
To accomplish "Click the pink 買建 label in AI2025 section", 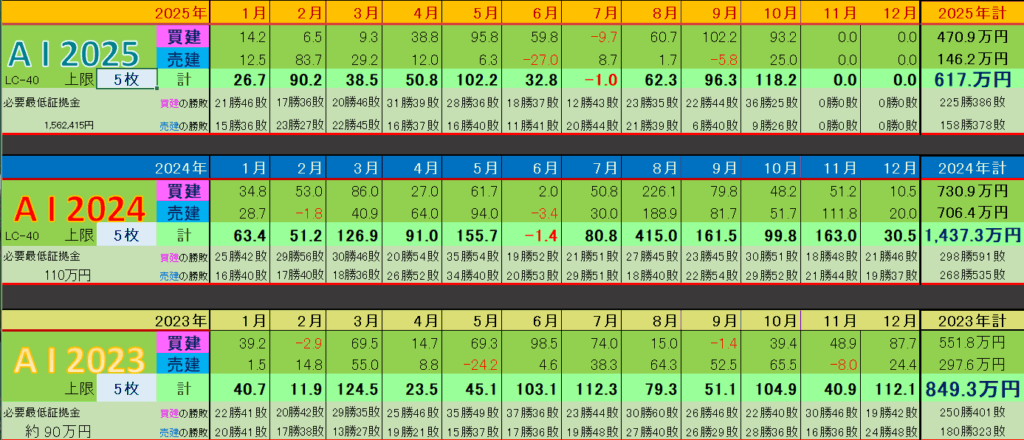I will (183, 36).
